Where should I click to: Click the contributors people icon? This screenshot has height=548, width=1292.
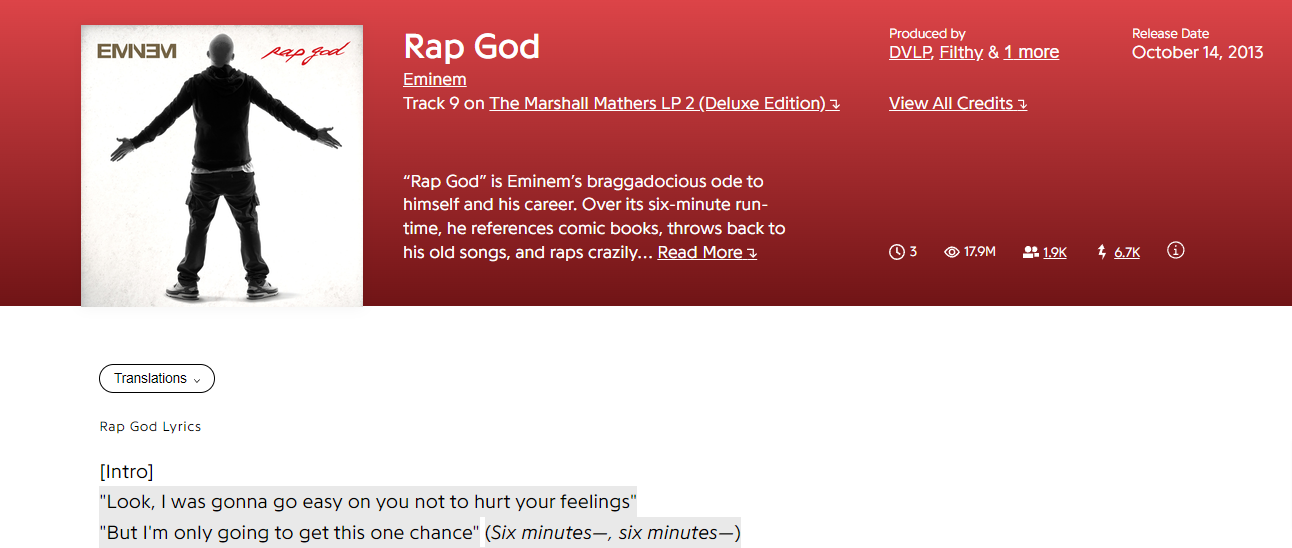click(1031, 252)
